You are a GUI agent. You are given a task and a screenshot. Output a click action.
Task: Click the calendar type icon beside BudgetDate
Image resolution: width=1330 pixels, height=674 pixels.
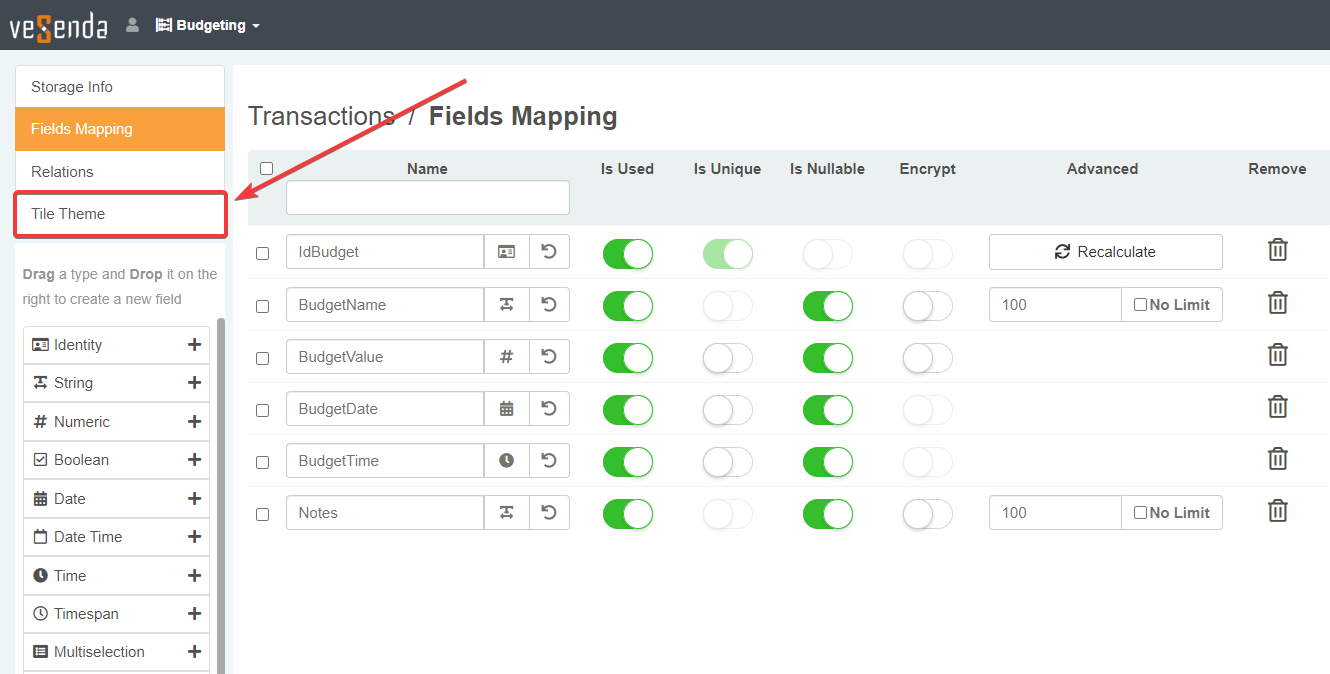point(507,409)
